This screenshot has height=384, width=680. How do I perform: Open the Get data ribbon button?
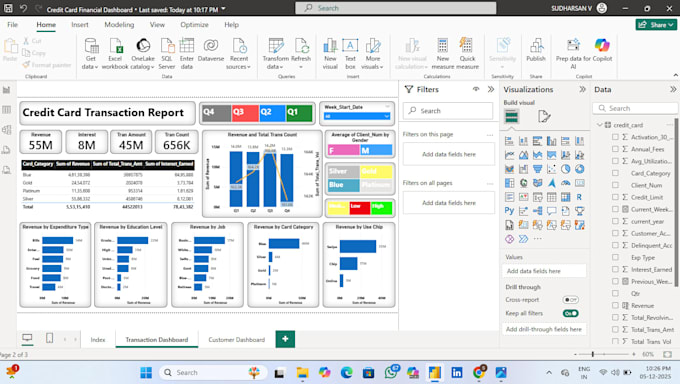91,53
